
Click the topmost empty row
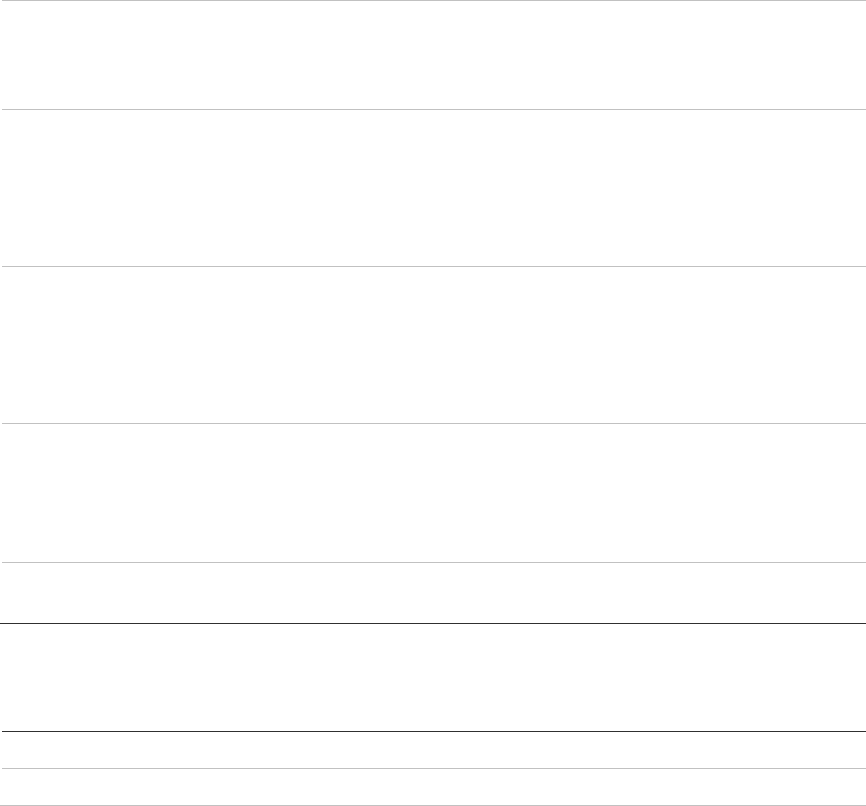click(x=433, y=55)
